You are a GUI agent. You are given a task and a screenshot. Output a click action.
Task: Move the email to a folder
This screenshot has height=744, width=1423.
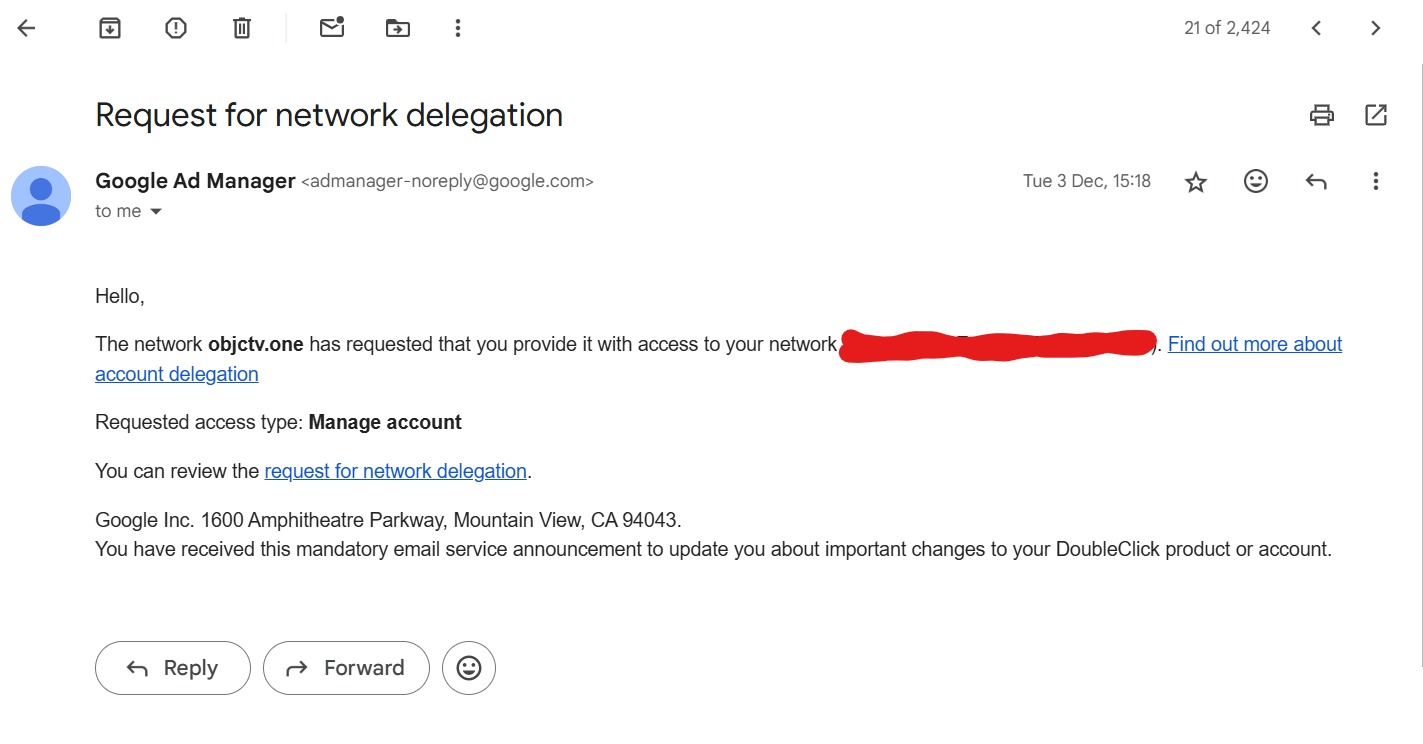pyautogui.click(x=397, y=28)
